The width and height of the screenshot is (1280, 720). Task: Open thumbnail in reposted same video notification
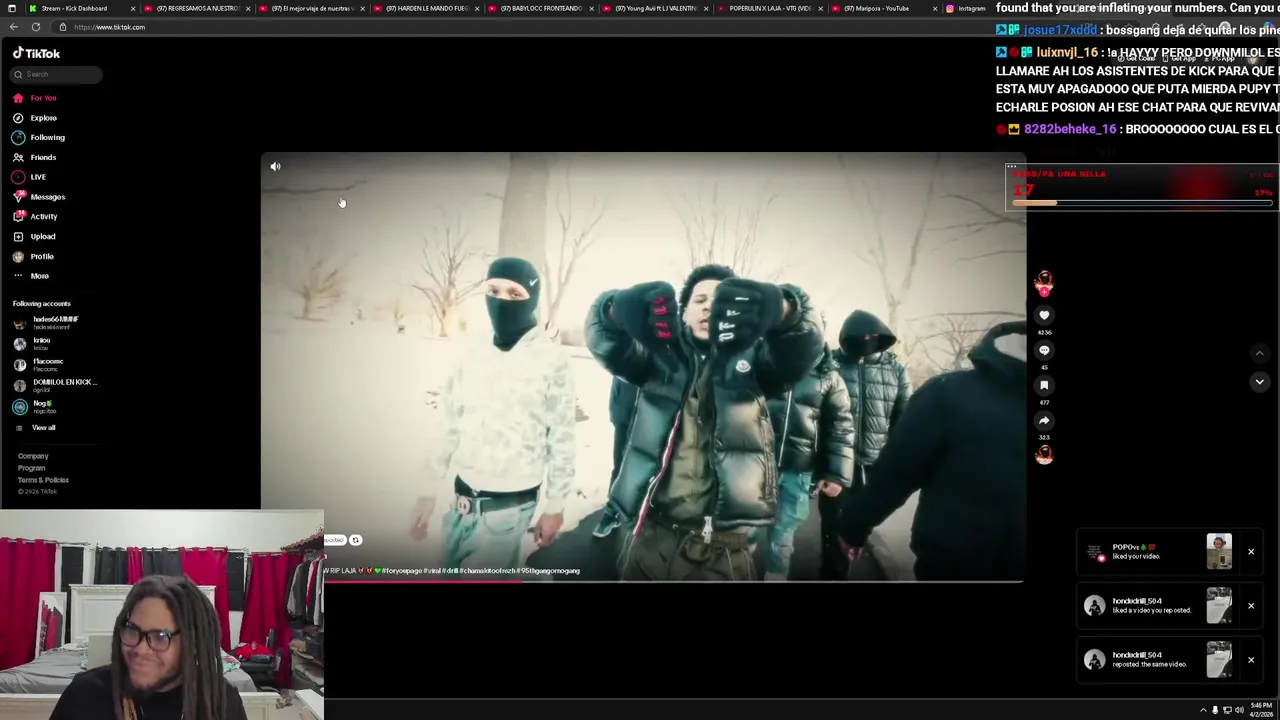(x=1219, y=660)
